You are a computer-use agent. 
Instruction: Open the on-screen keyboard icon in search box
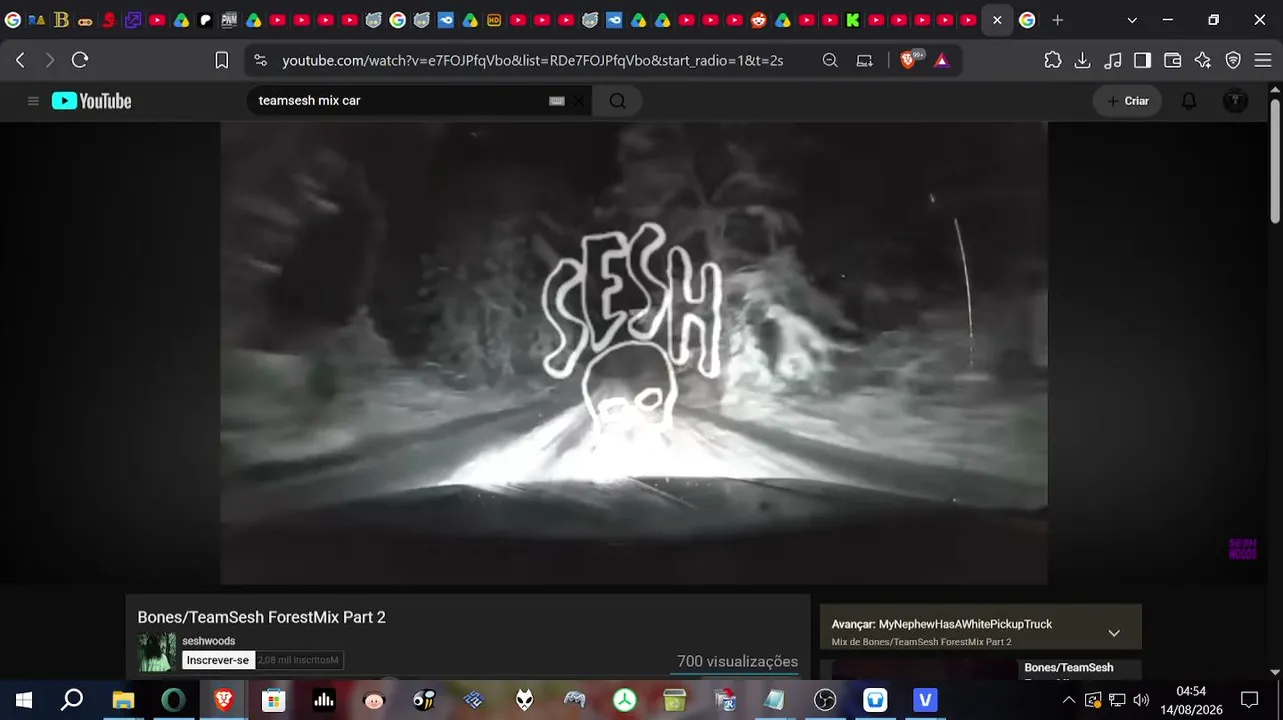pyautogui.click(x=557, y=101)
